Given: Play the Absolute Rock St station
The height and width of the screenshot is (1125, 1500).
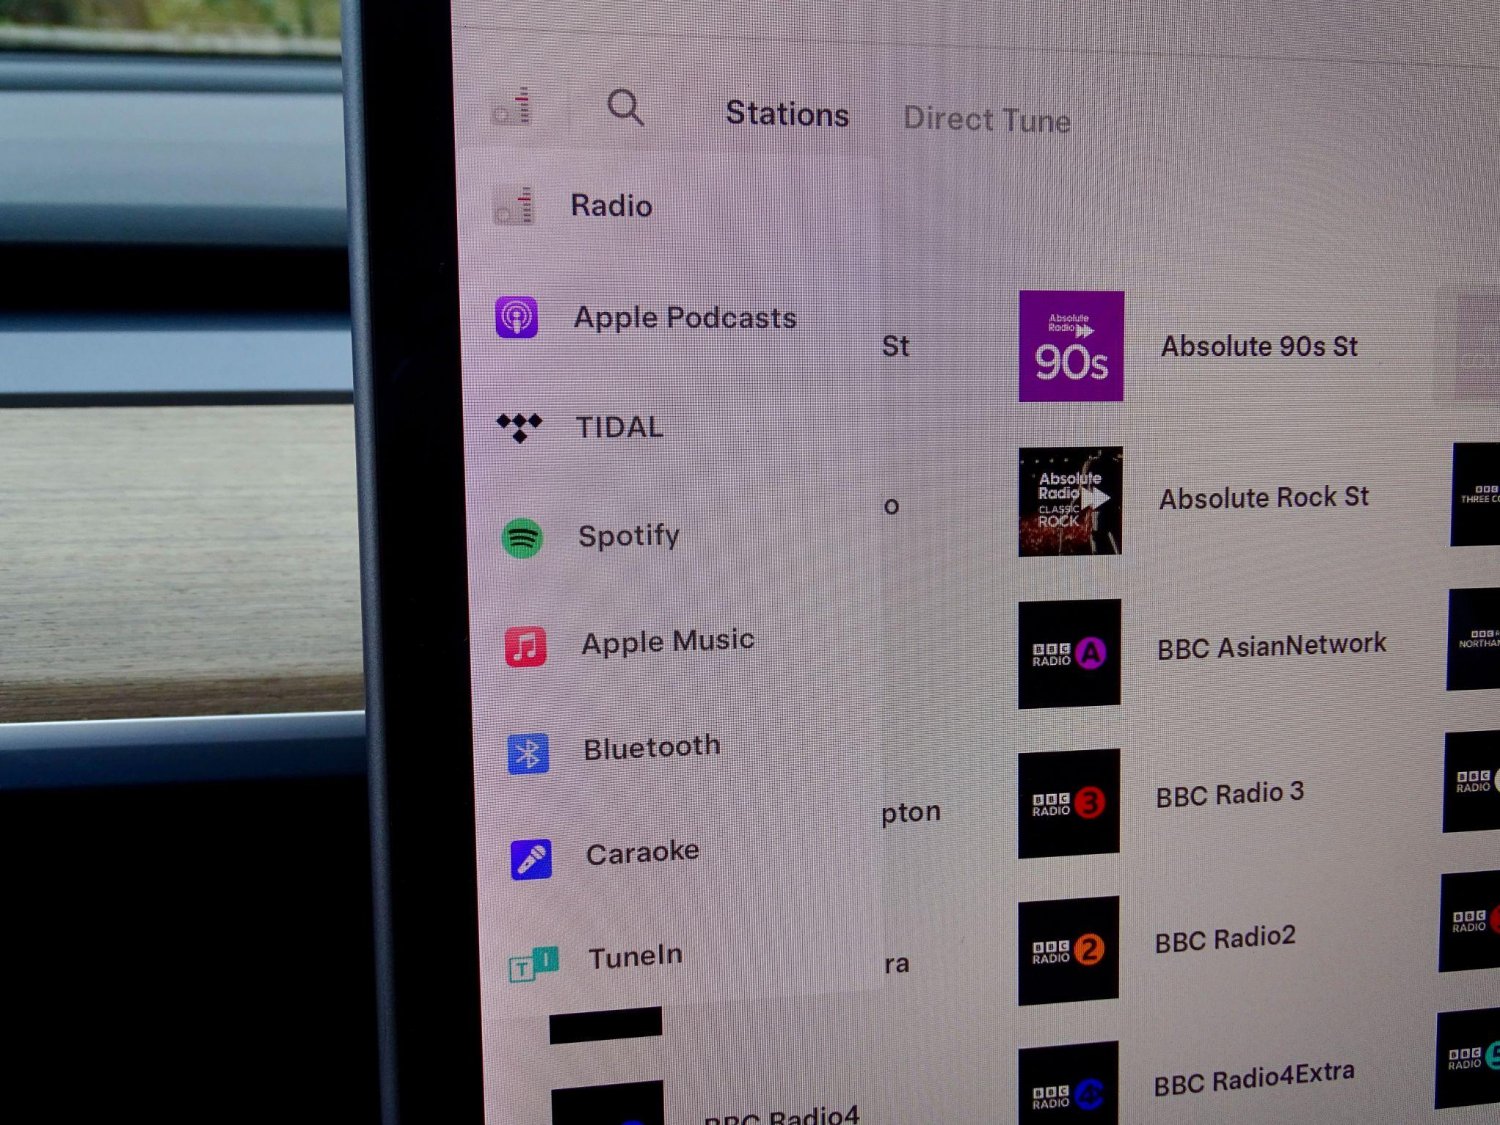Looking at the screenshot, I should [1264, 497].
